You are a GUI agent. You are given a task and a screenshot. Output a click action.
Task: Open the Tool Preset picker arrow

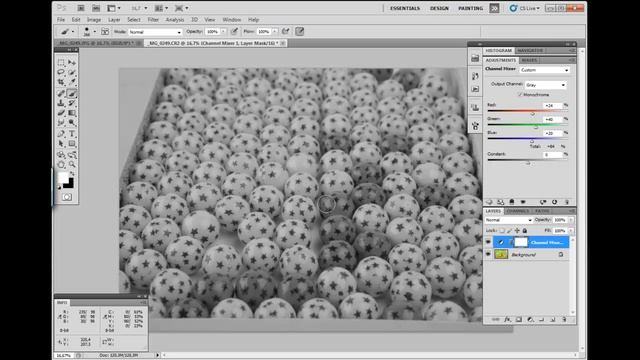pyautogui.click(x=73, y=31)
